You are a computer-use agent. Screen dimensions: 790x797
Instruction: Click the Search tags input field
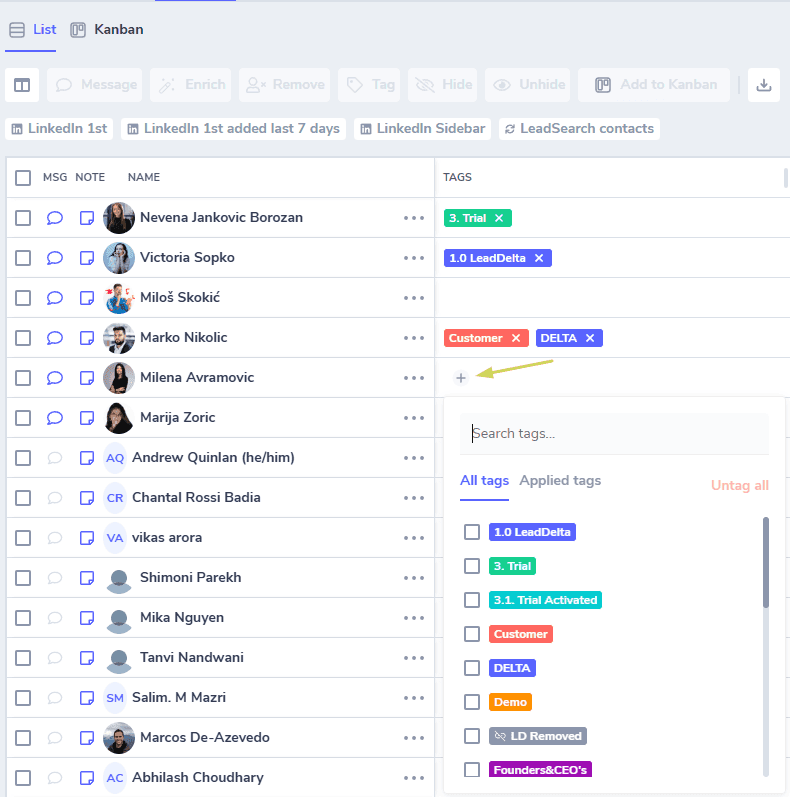coord(614,434)
